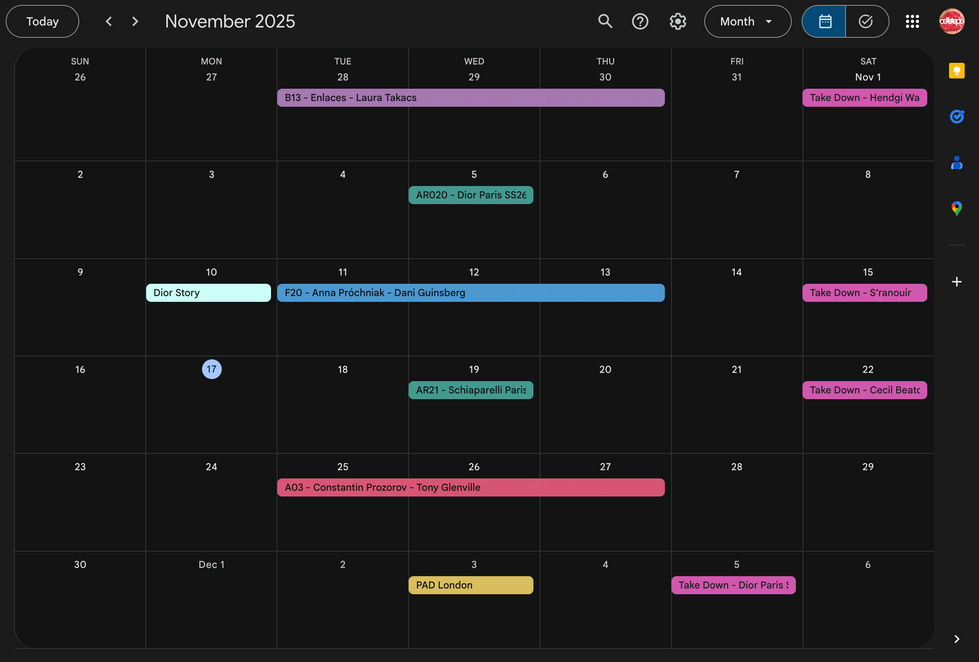Open the Dior Story event
979x662 pixels.
click(208, 292)
